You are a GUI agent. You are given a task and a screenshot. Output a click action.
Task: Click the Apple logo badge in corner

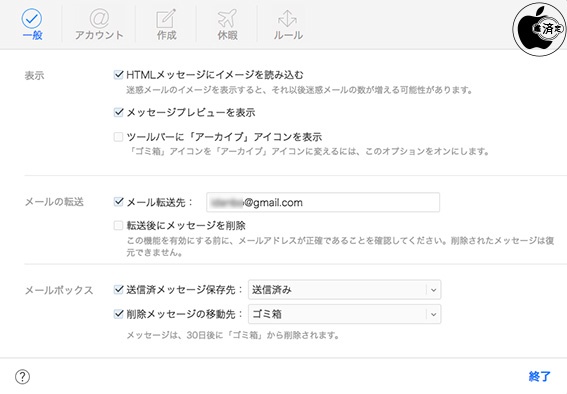coord(539,29)
